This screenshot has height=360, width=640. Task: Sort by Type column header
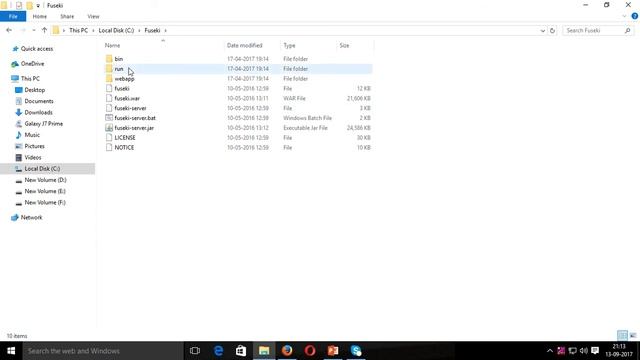pos(289,45)
